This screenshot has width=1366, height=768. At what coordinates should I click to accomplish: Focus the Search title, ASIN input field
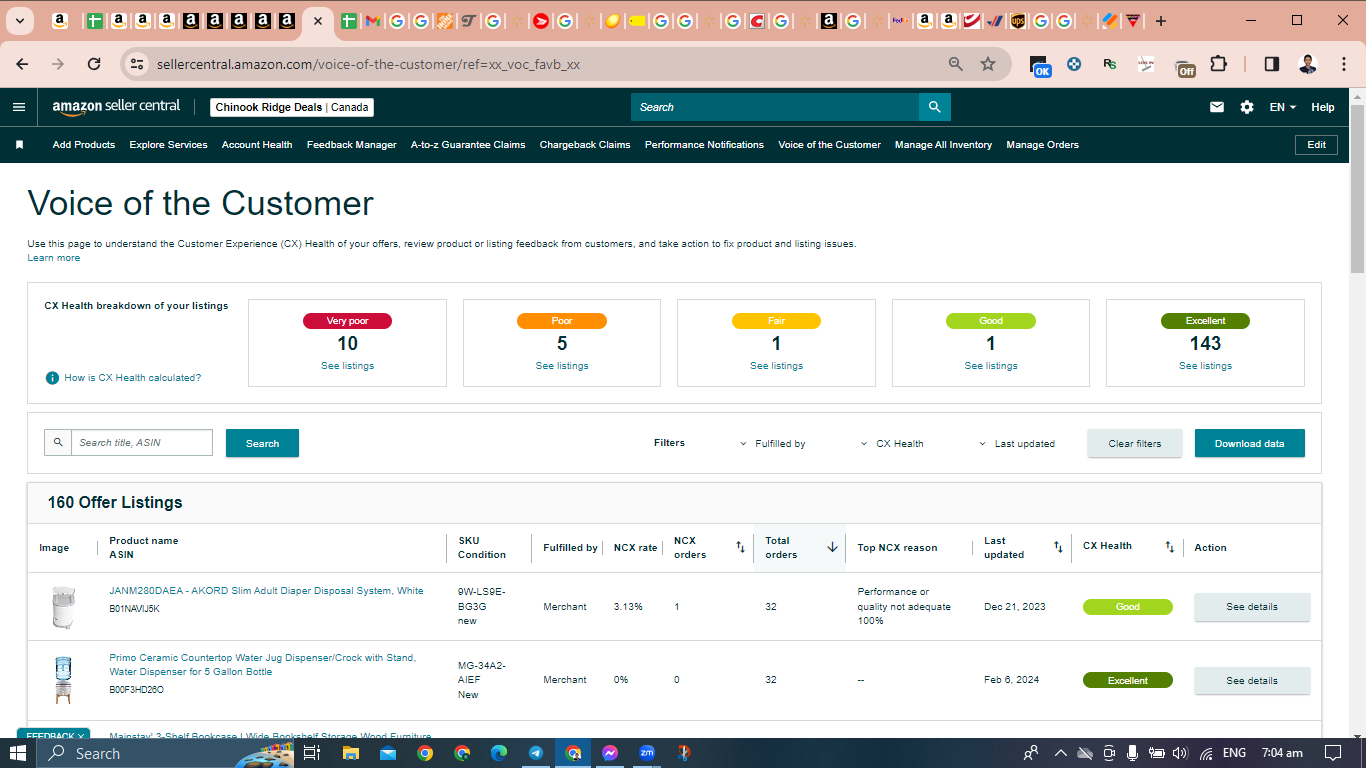(141, 443)
